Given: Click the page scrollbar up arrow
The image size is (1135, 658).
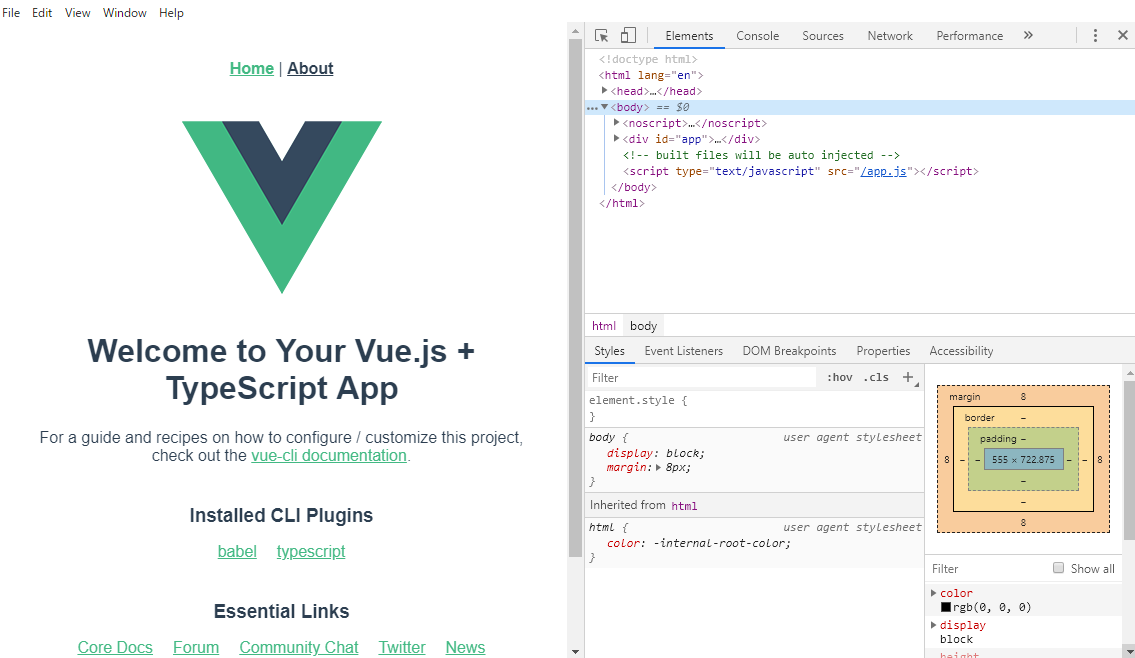Looking at the screenshot, I should 575,31.
